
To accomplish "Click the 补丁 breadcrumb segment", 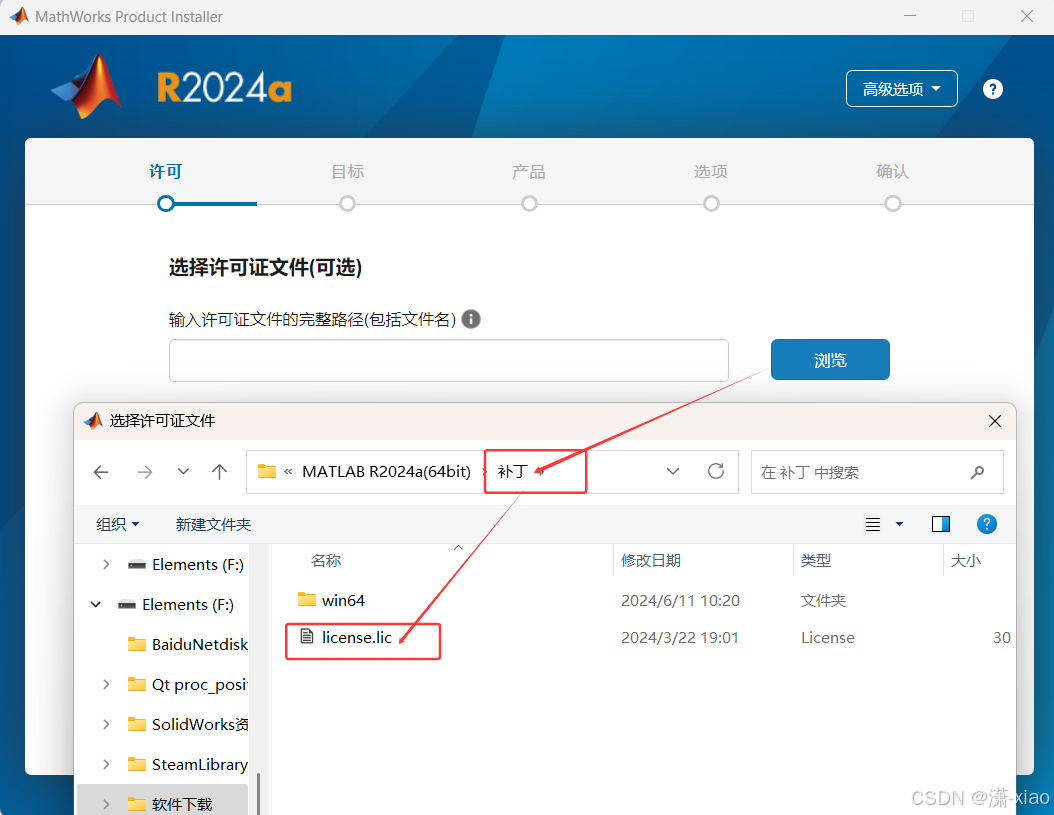I will (x=512, y=472).
